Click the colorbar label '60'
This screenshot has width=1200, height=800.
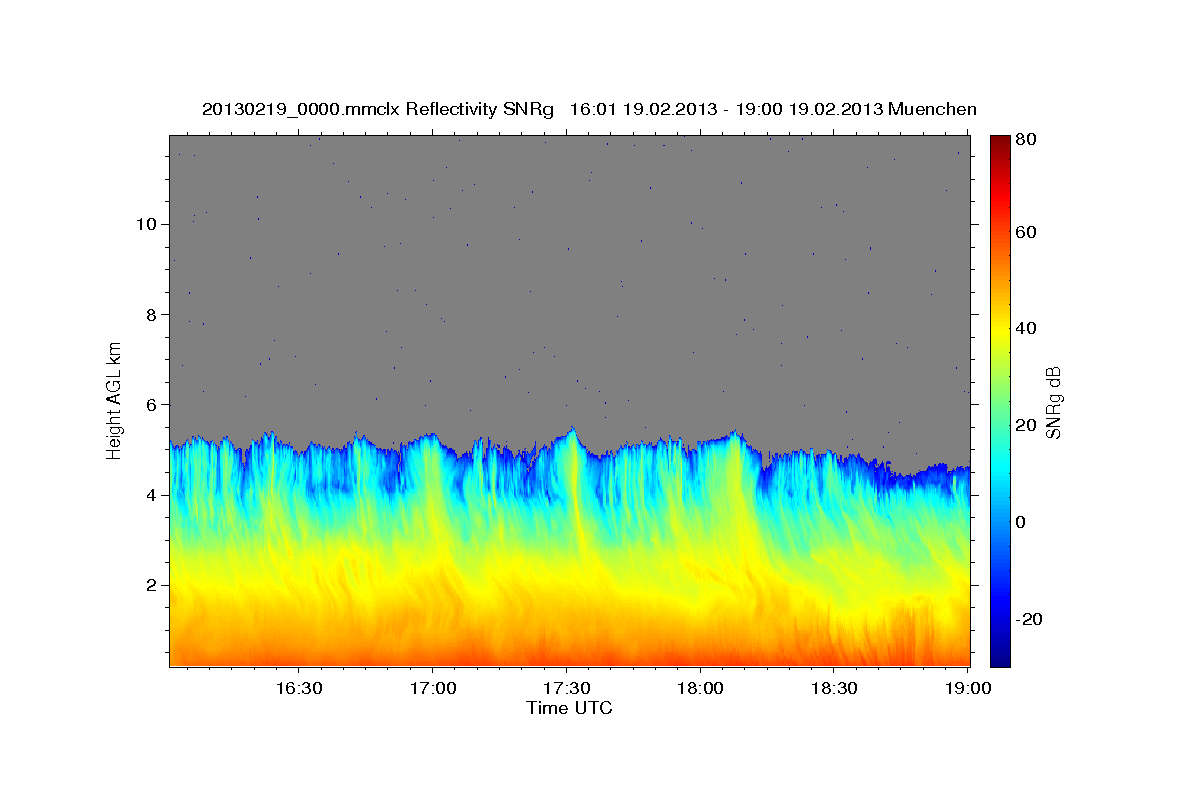1025,232
